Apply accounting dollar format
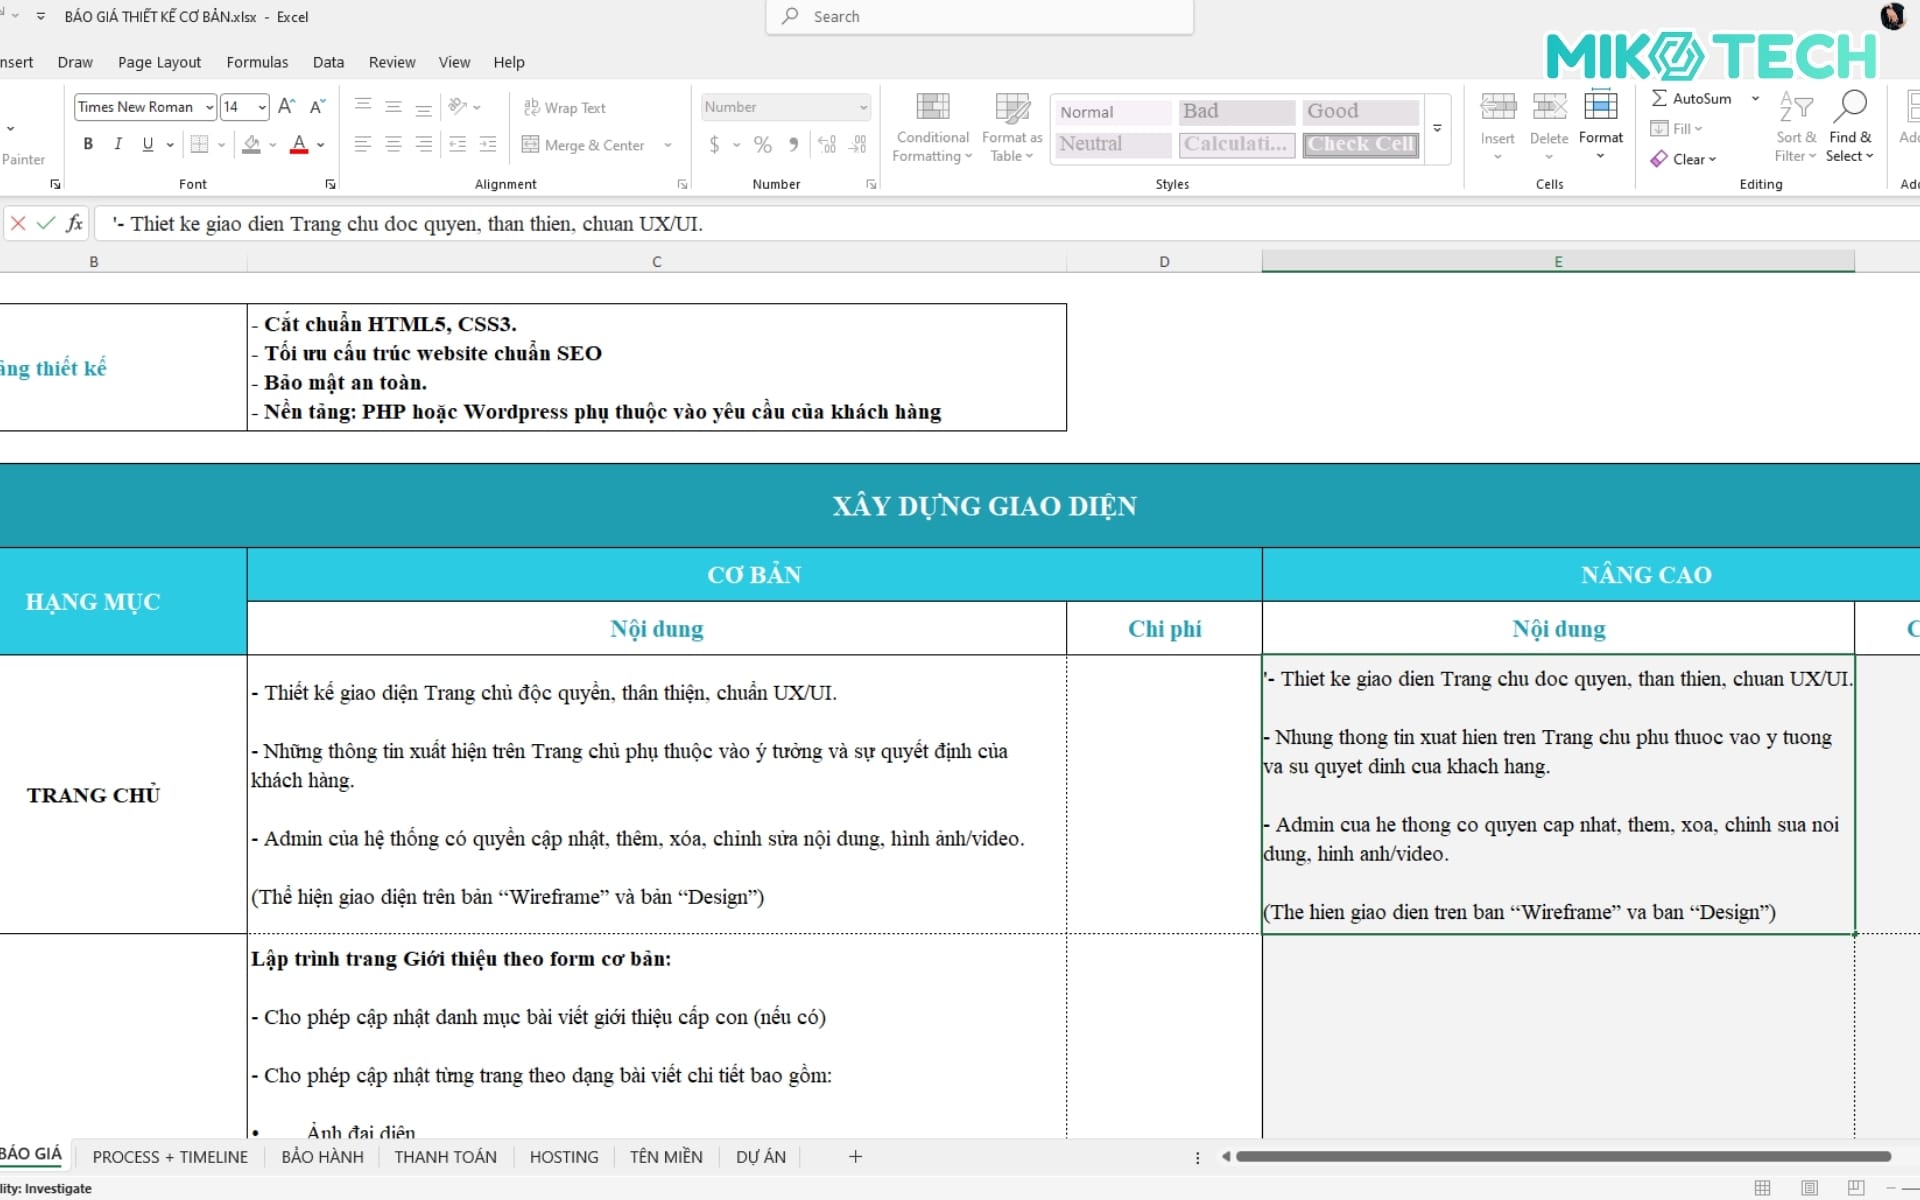The image size is (1920, 1200). pyautogui.click(x=714, y=144)
